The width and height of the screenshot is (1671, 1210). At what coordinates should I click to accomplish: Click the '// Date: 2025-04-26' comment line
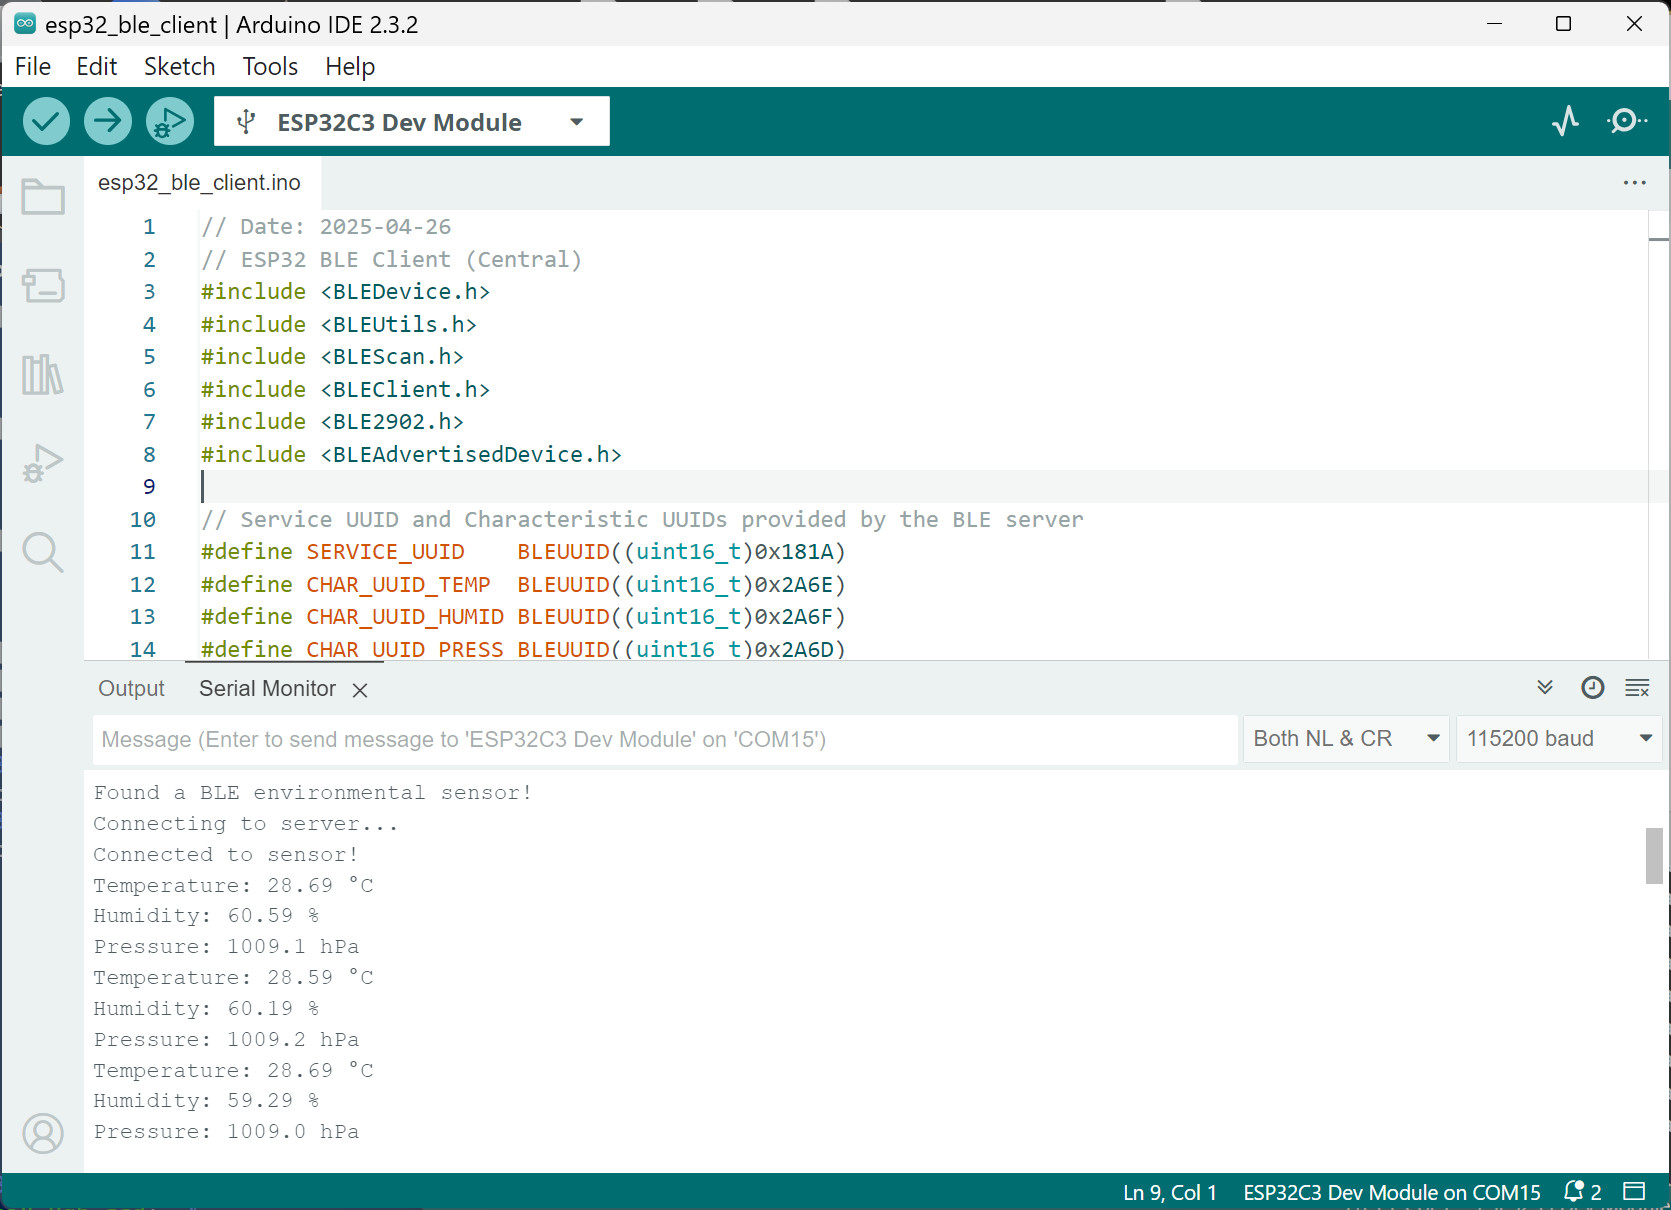pos(326,227)
